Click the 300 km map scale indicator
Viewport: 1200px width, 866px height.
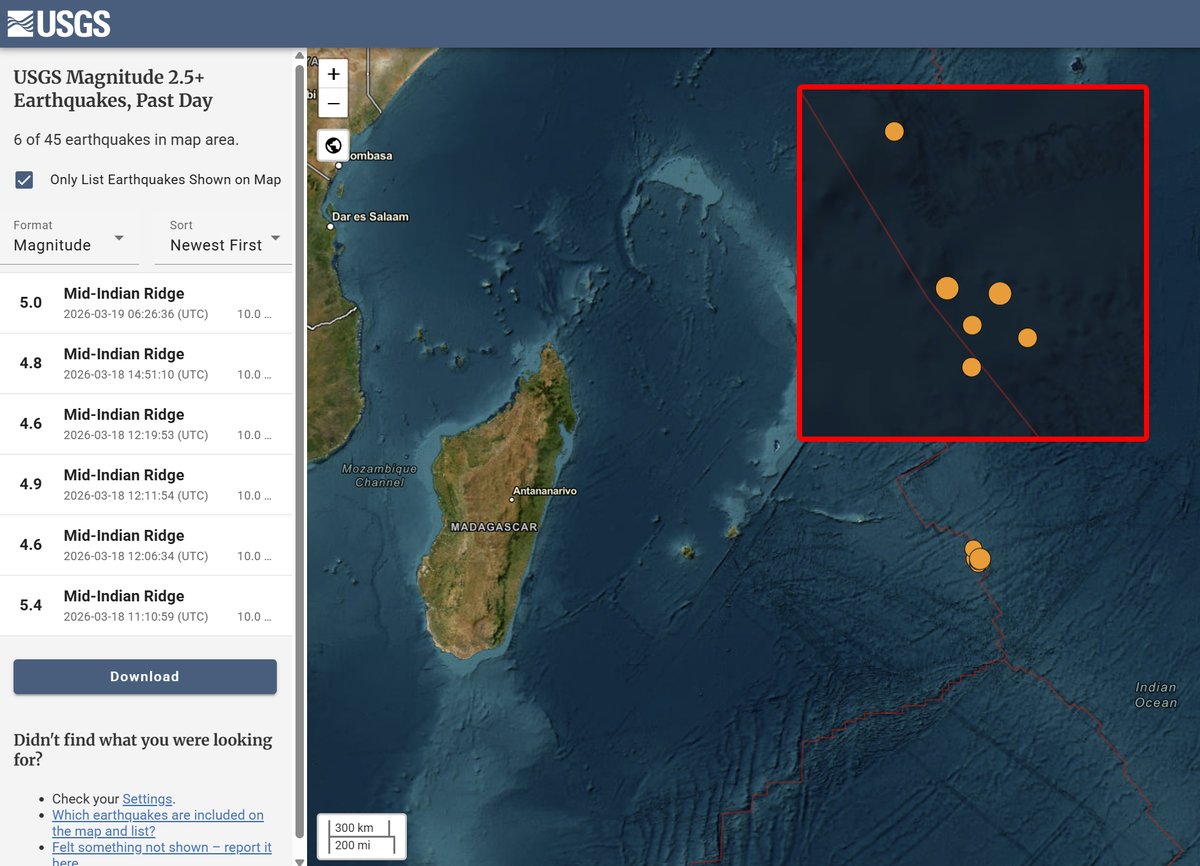pos(361,827)
